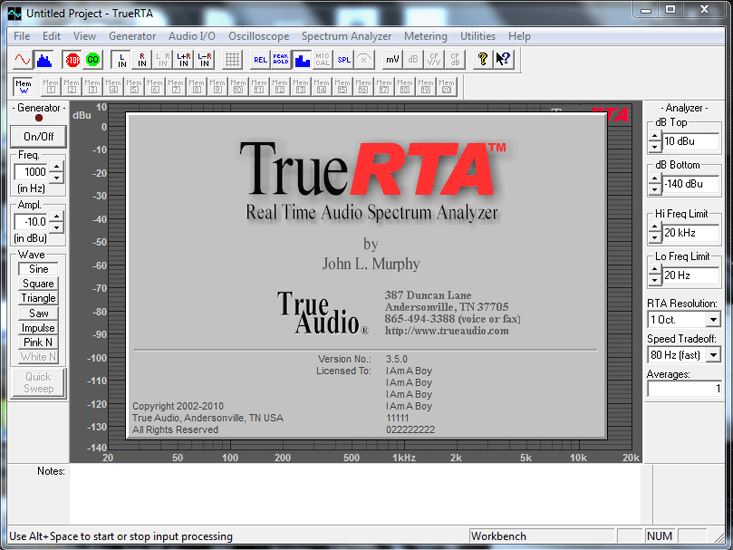Viewport: 733px width, 550px height.
Task: Decrease the Lo Freq Limit
Action: [x=654, y=280]
